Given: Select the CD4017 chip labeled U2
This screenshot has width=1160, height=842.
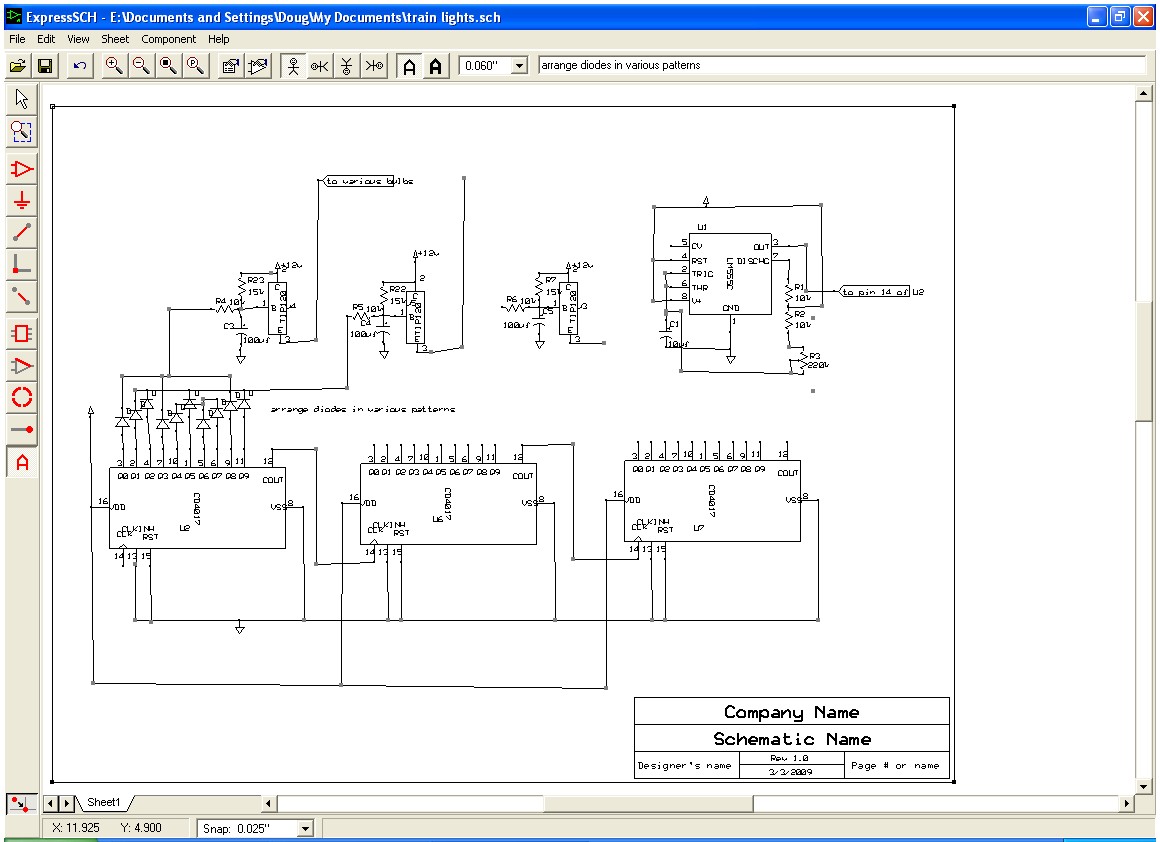Looking at the screenshot, I should tap(198, 508).
